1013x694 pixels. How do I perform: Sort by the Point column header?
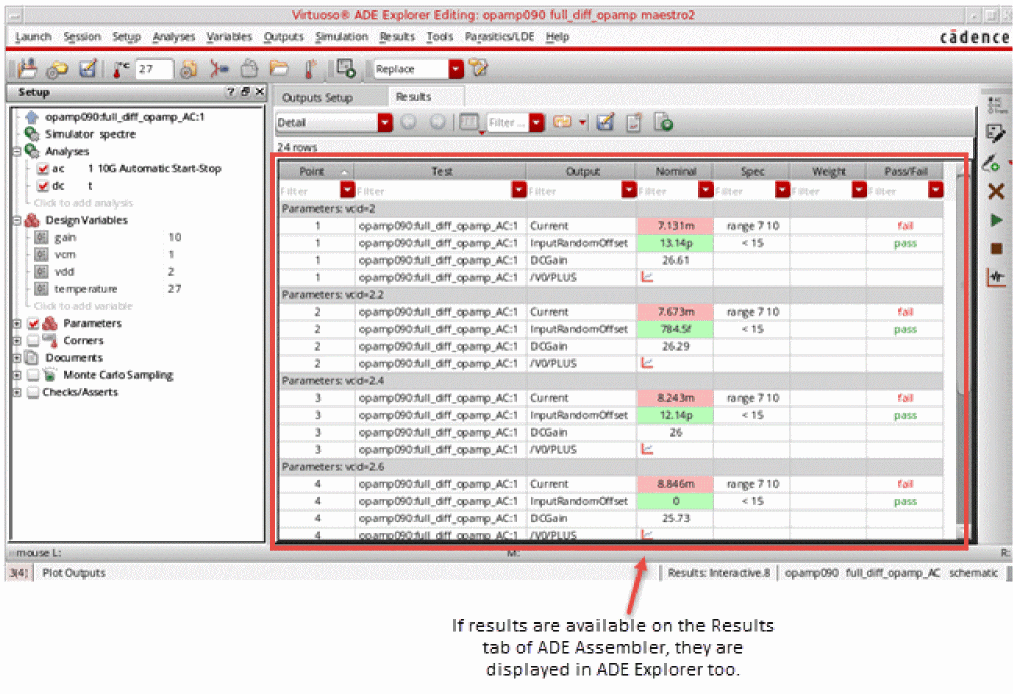[x=317, y=171]
